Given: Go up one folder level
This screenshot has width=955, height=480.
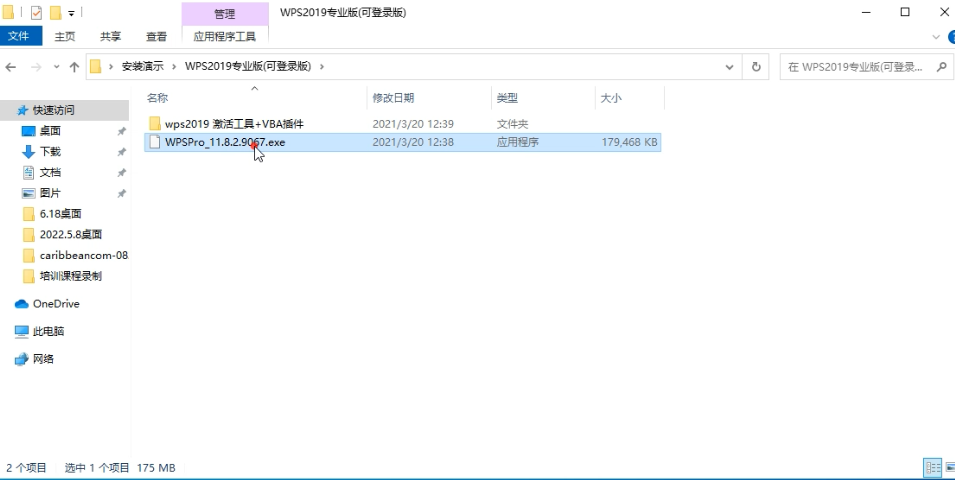Looking at the screenshot, I should tap(74, 67).
